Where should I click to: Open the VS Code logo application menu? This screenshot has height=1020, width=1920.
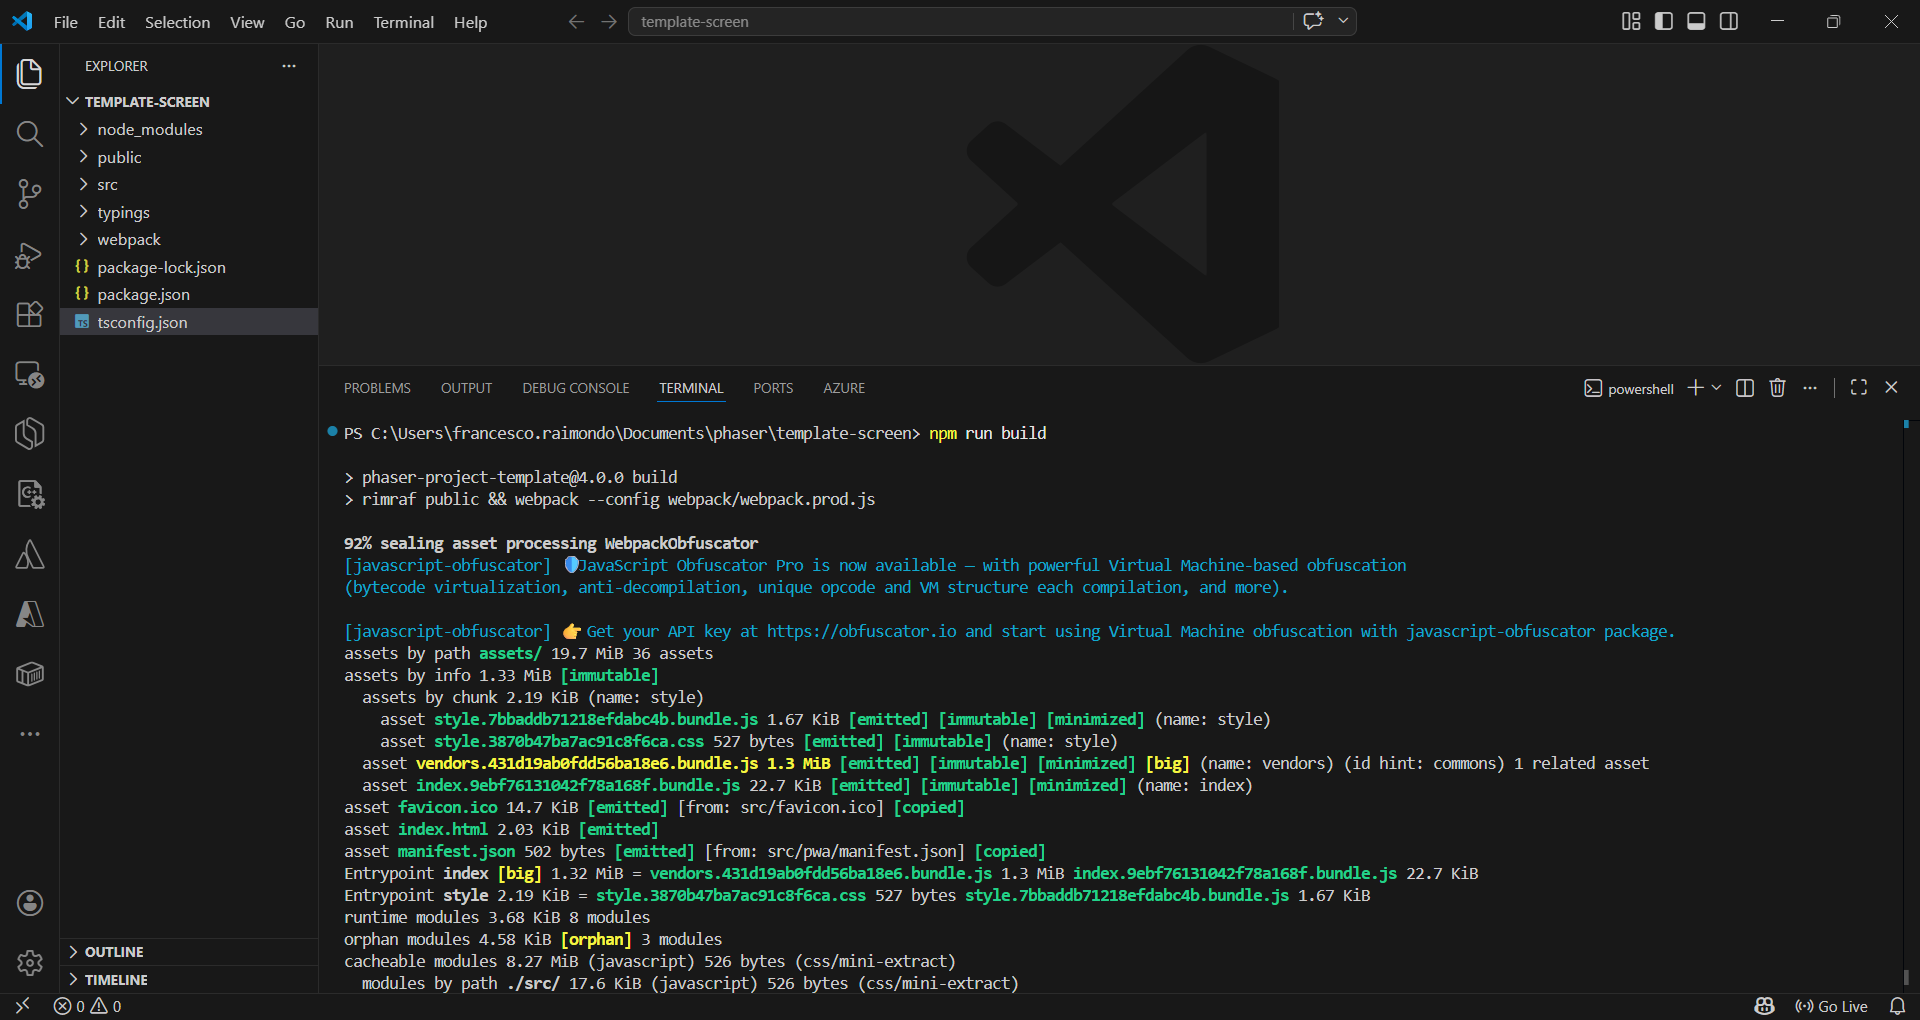(x=22, y=21)
